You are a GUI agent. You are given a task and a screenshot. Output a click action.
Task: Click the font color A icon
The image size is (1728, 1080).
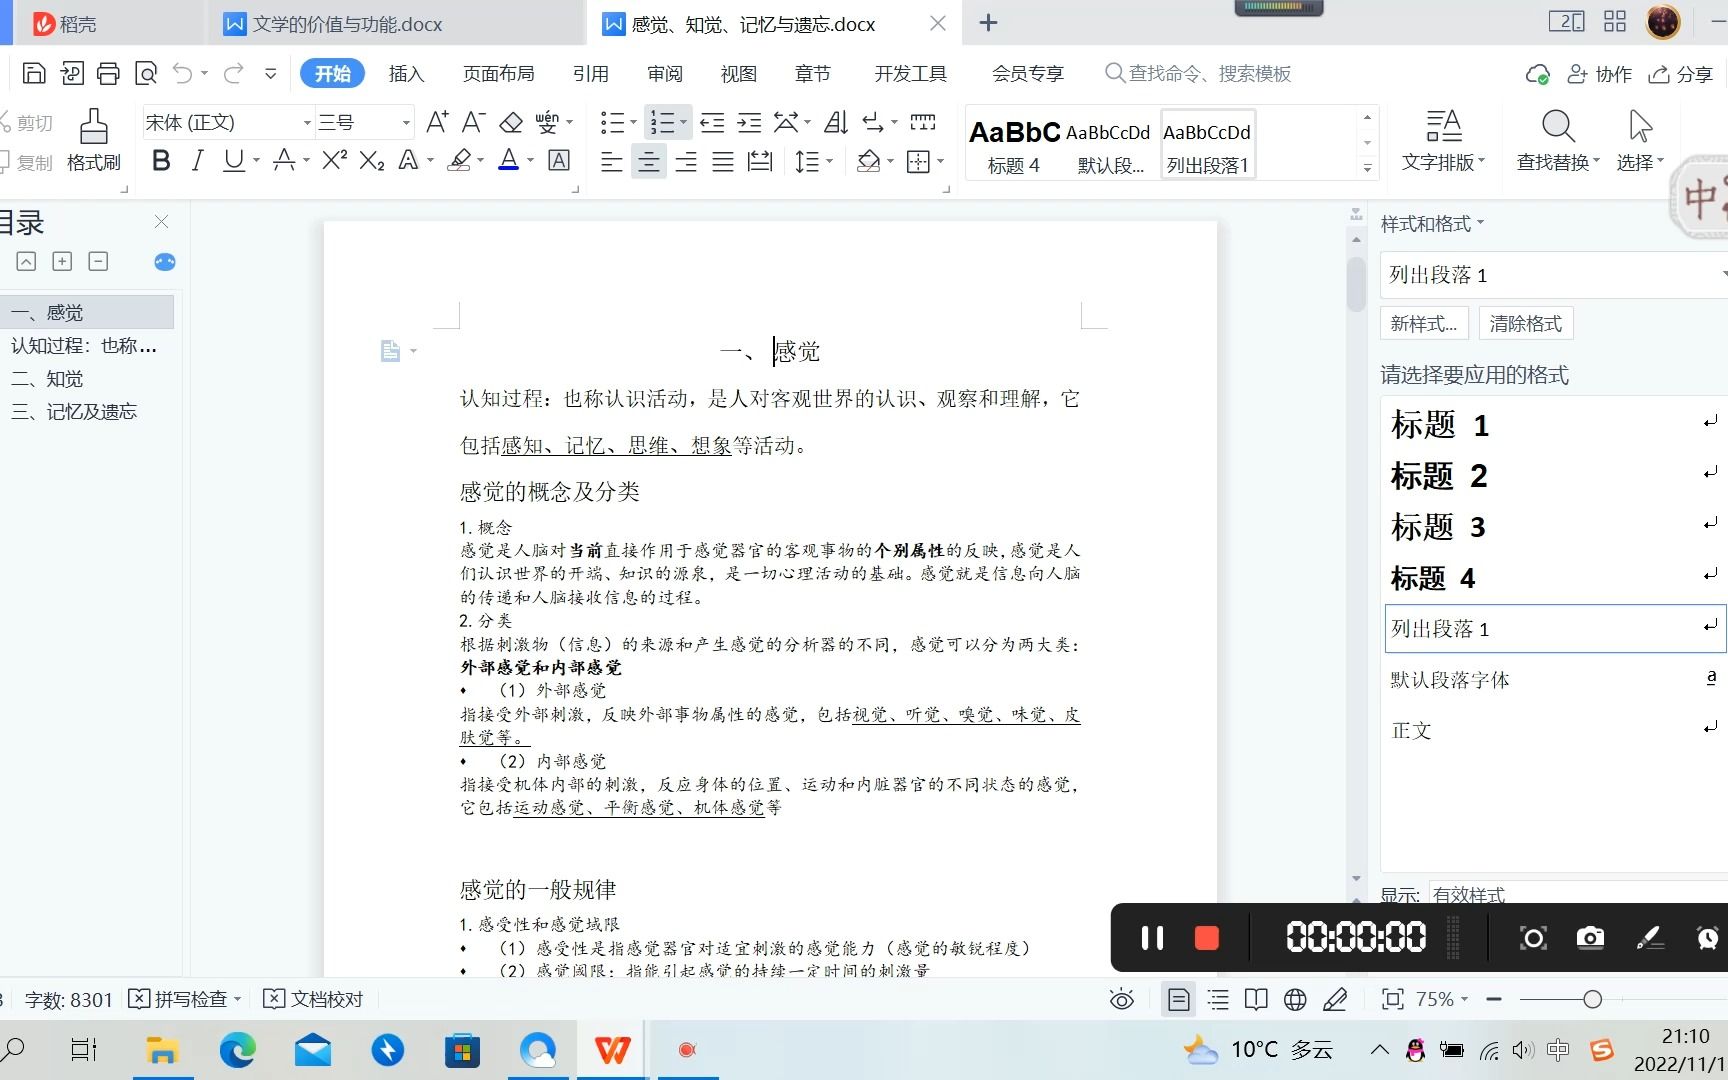tap(509, 160)
